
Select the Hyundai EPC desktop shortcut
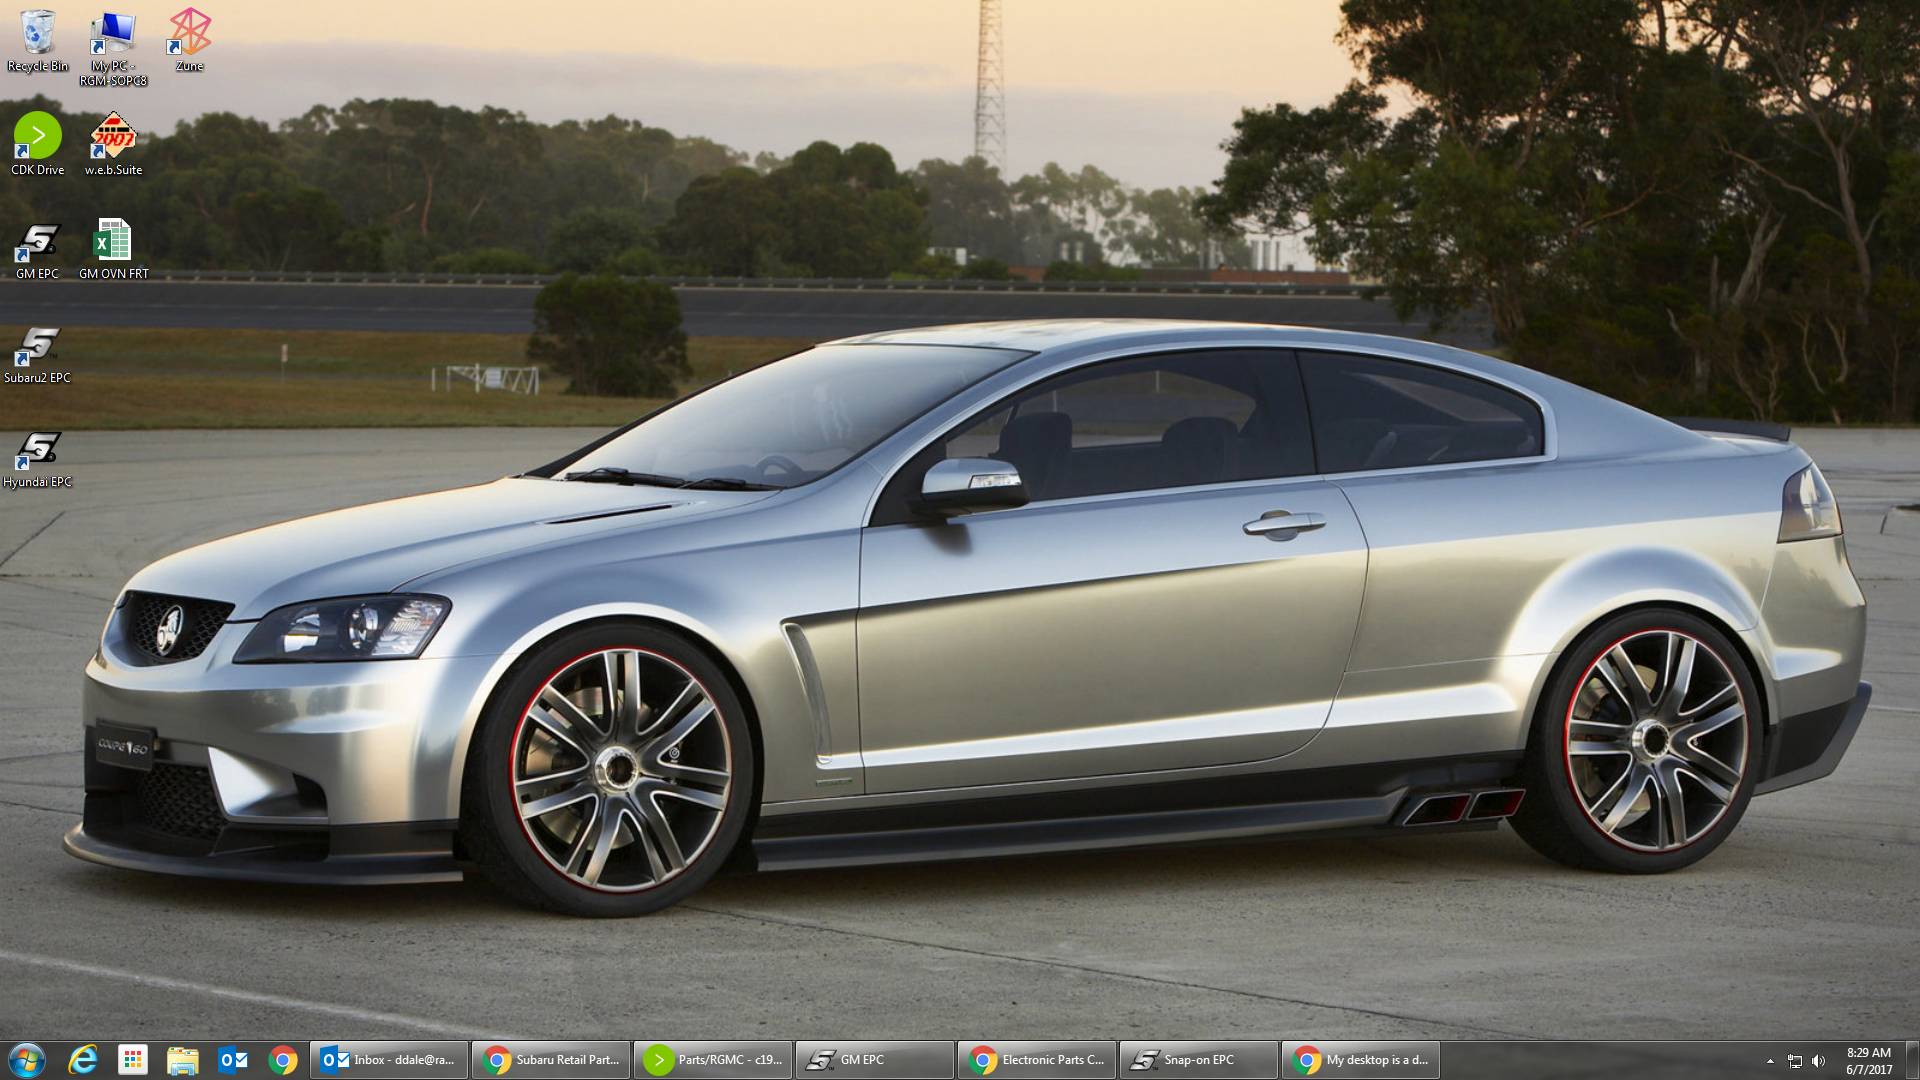pyautogui.click(x=38, y=459)
